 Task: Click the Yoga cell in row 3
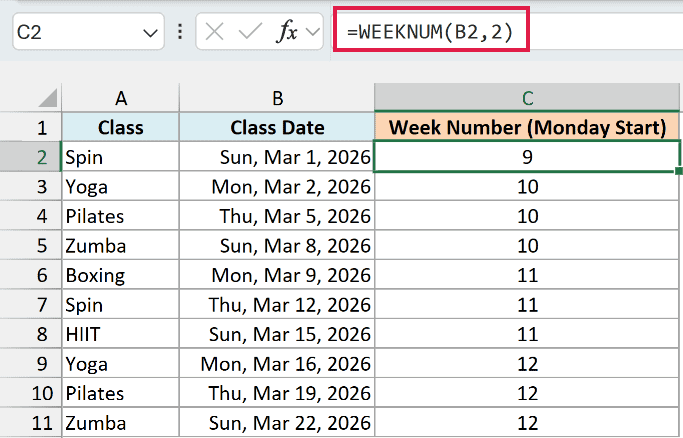121,186
